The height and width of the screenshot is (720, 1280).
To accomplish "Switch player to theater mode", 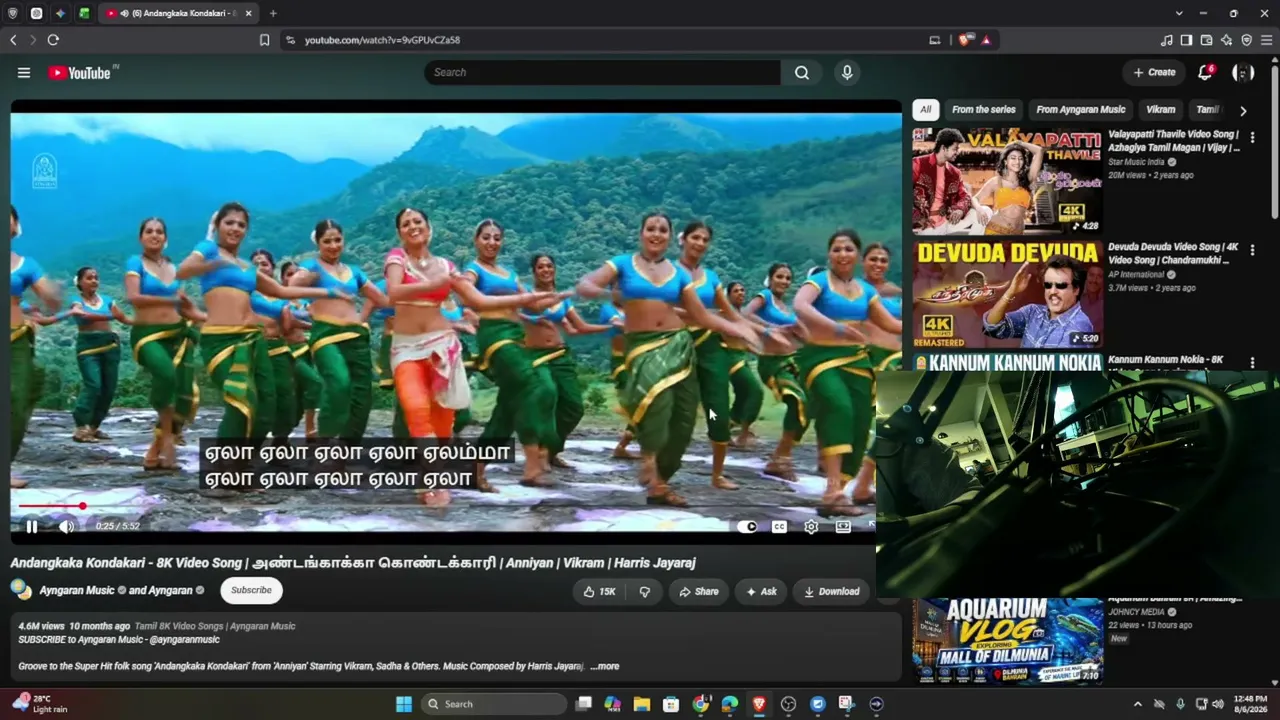I will (843, 527).
